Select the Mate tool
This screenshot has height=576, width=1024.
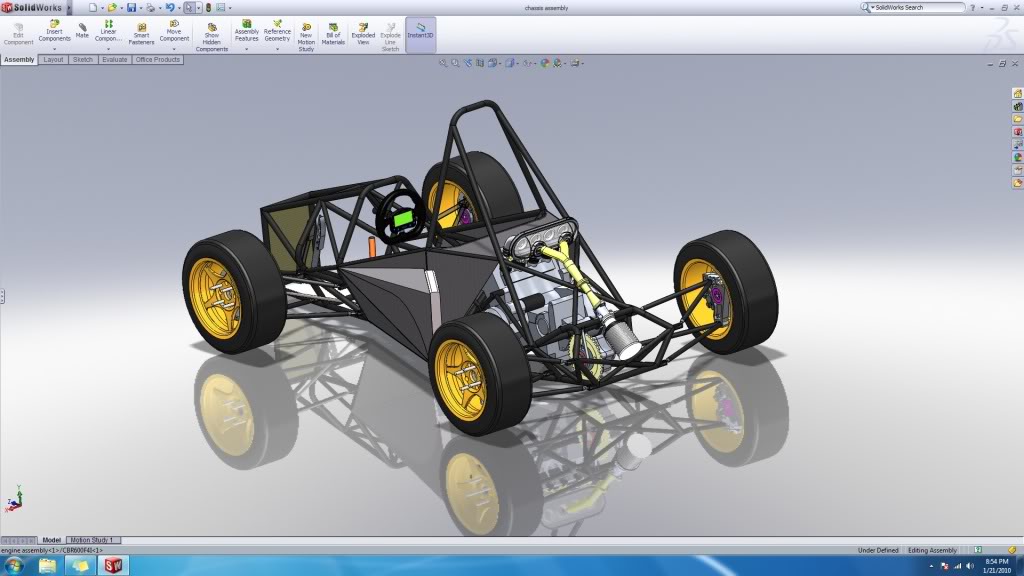[x=82, y=31]
